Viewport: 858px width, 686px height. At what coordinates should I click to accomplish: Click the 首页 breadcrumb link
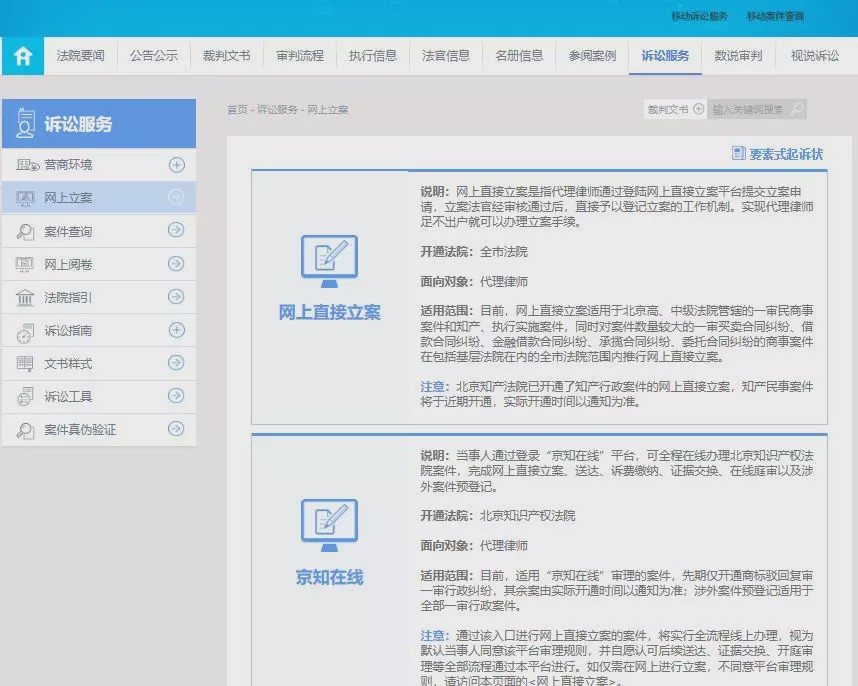pyautogui.click(x=237, y=110)
